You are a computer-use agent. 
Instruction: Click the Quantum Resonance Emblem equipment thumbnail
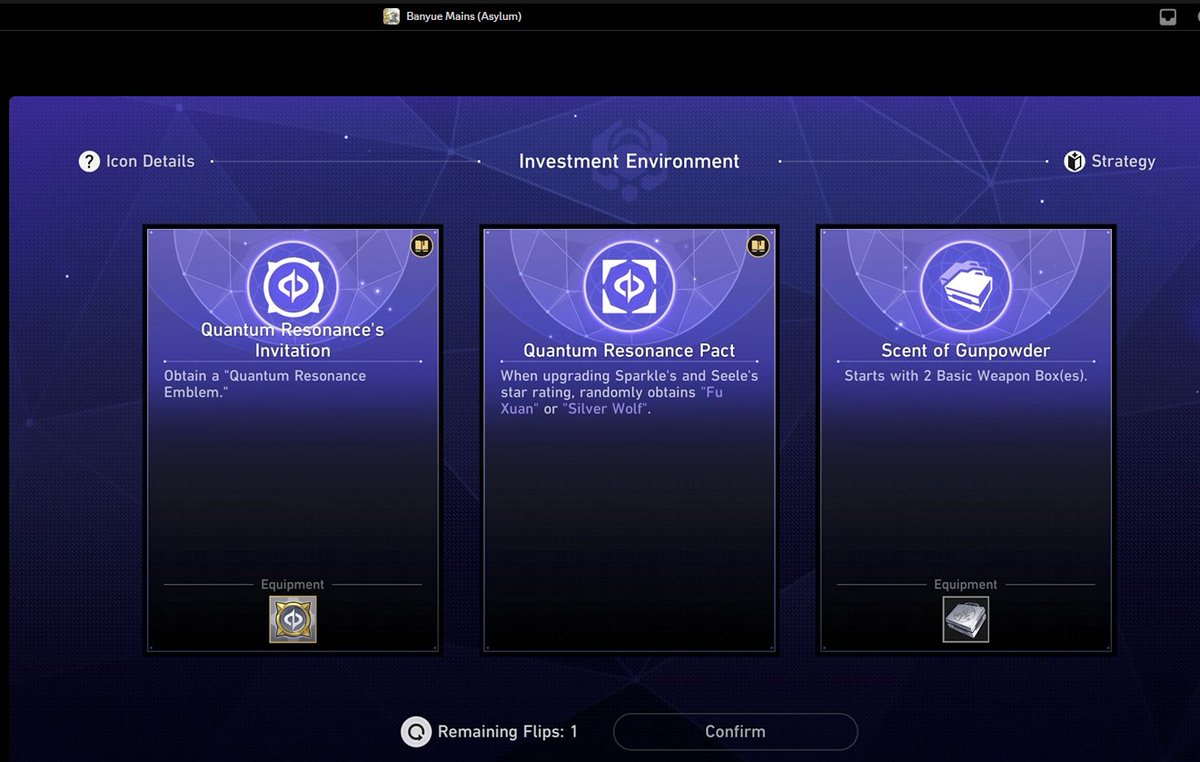coord(293,619)
